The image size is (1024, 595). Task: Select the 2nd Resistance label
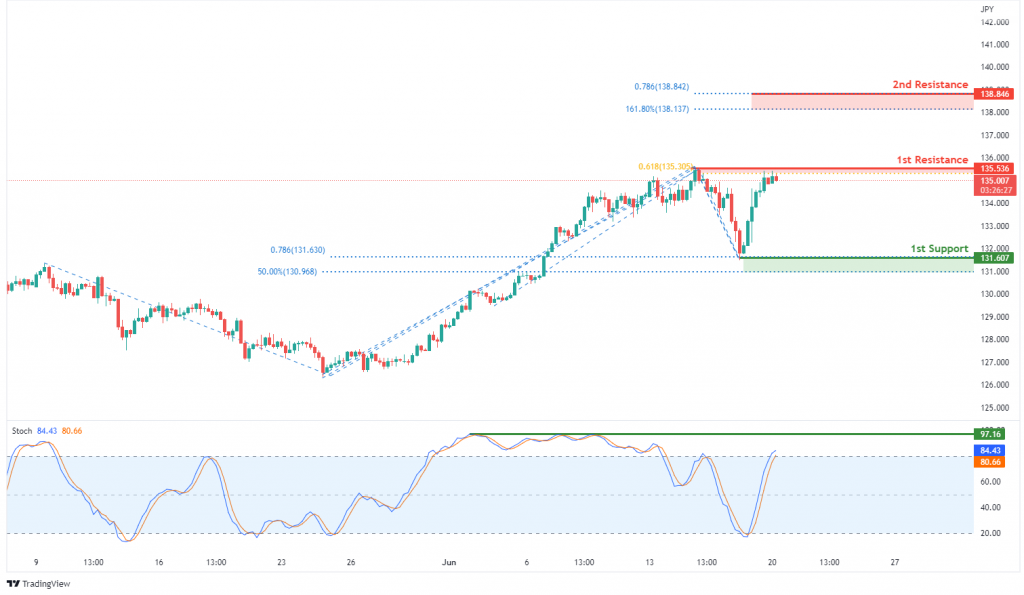tap(930, 84)
